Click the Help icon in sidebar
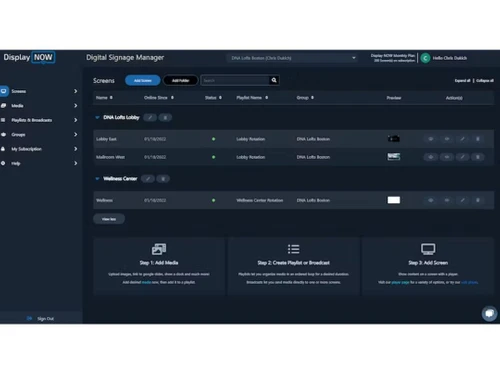 pyautogui.click(x=3, y=163)
